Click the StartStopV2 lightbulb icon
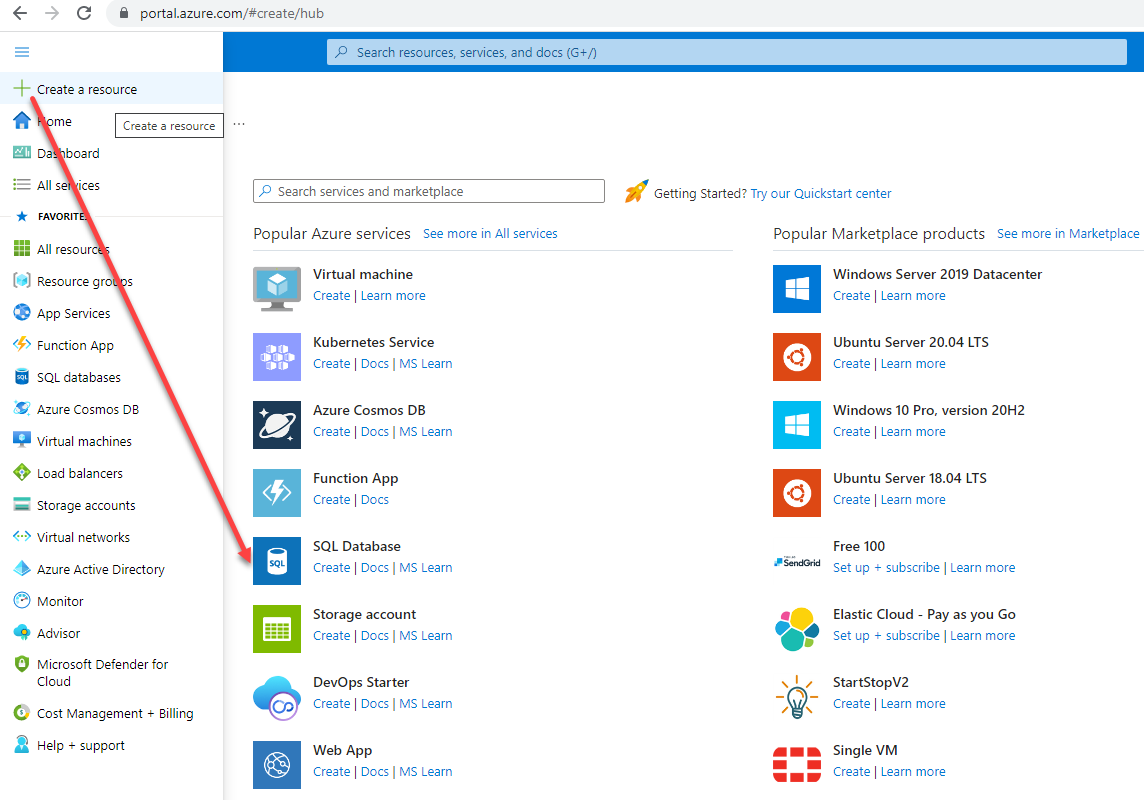The height and width of the screenshot is (800, 1144). tap(797, 697)
